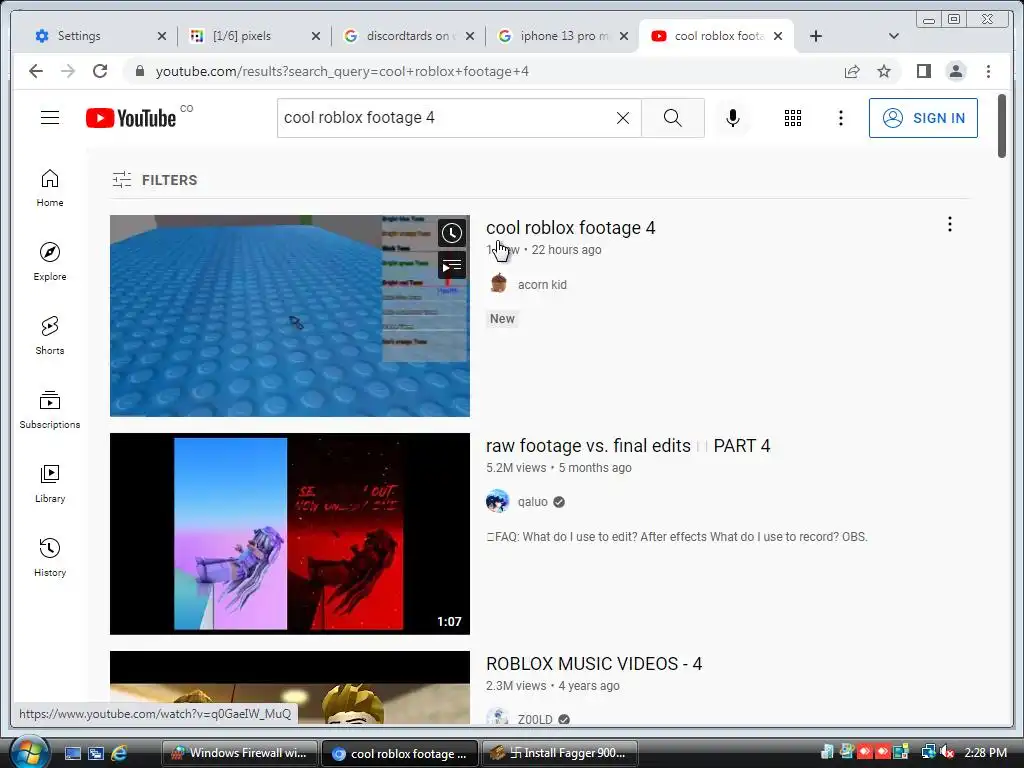Open the Chrome profile icon
Viewport: 1024px width, 768px height.
pyautogui.click(x=956, y=71)
